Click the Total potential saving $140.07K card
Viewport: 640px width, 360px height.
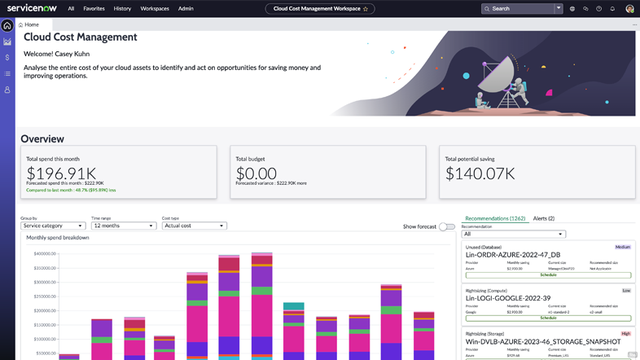[x=537, y=172]
